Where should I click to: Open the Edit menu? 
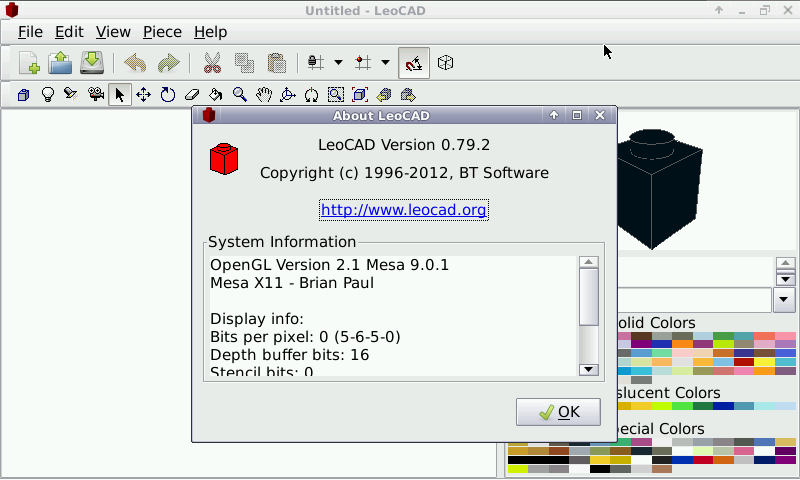69,32
